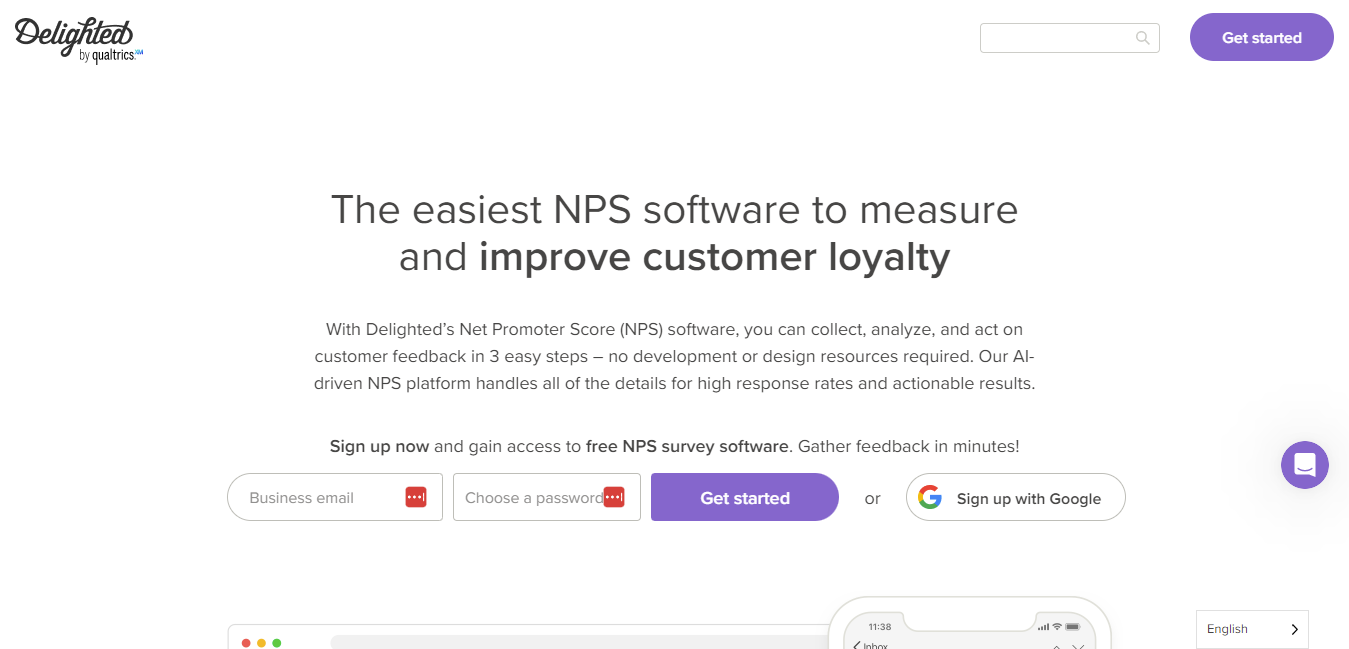The image size is (1349, 649).
Task: Click the battery icon on the phone status bar
Action: tap(1073, 626)
